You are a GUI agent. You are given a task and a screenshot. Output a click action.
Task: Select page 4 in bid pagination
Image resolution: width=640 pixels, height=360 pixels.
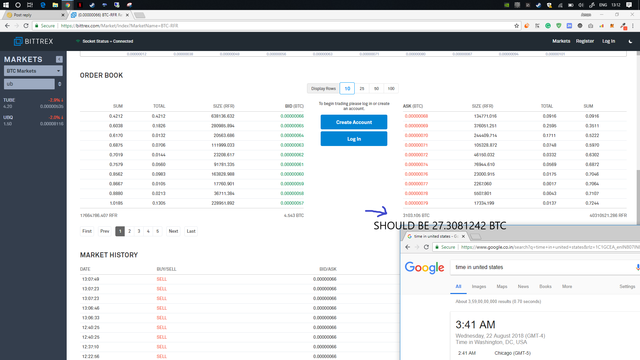[x=148, y=231]
